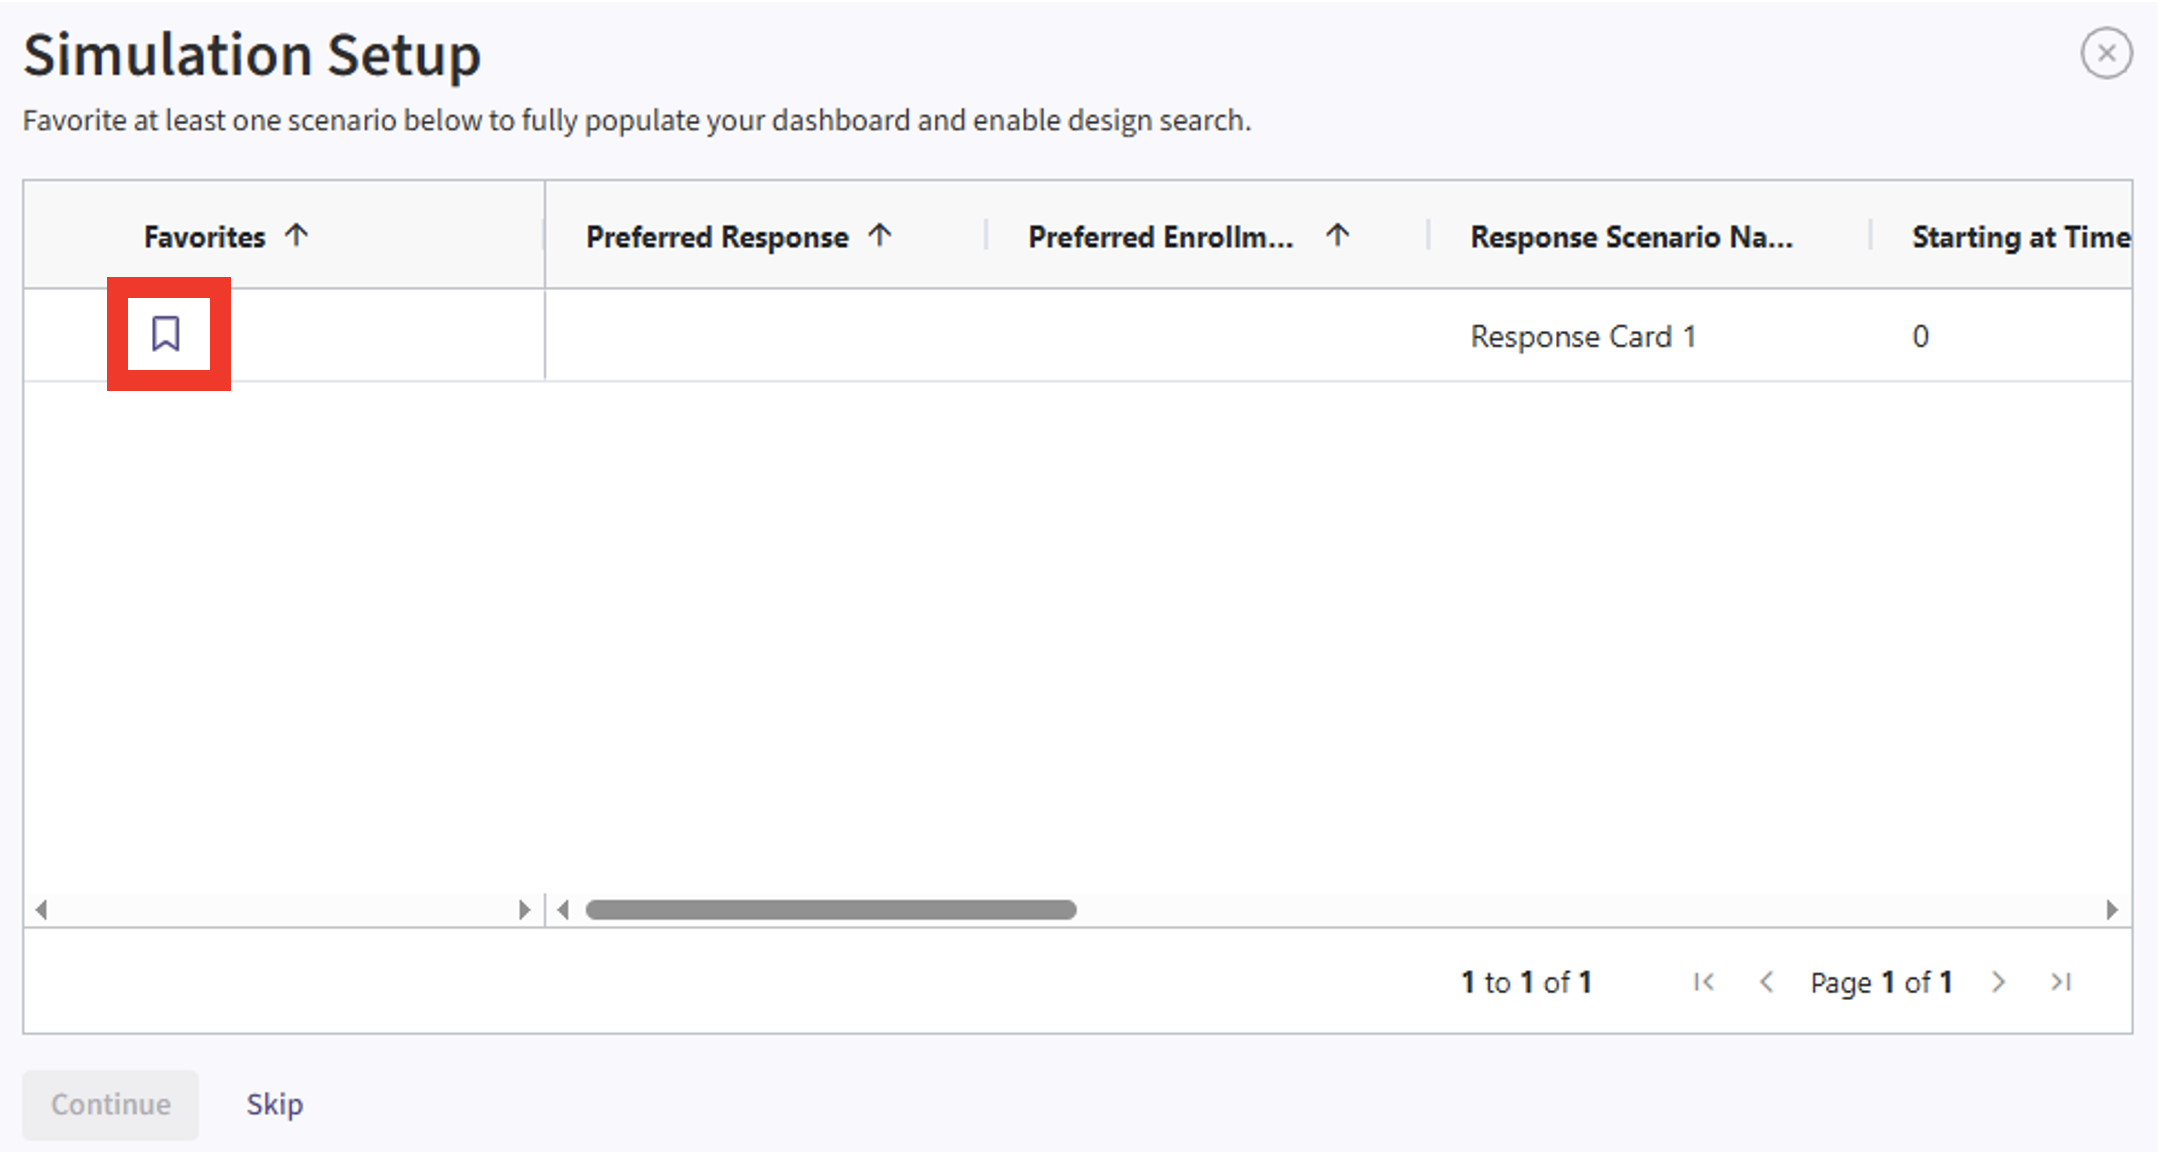Go to first page of results
The image size is (2160, 1152).
(x=1704, y=982)
